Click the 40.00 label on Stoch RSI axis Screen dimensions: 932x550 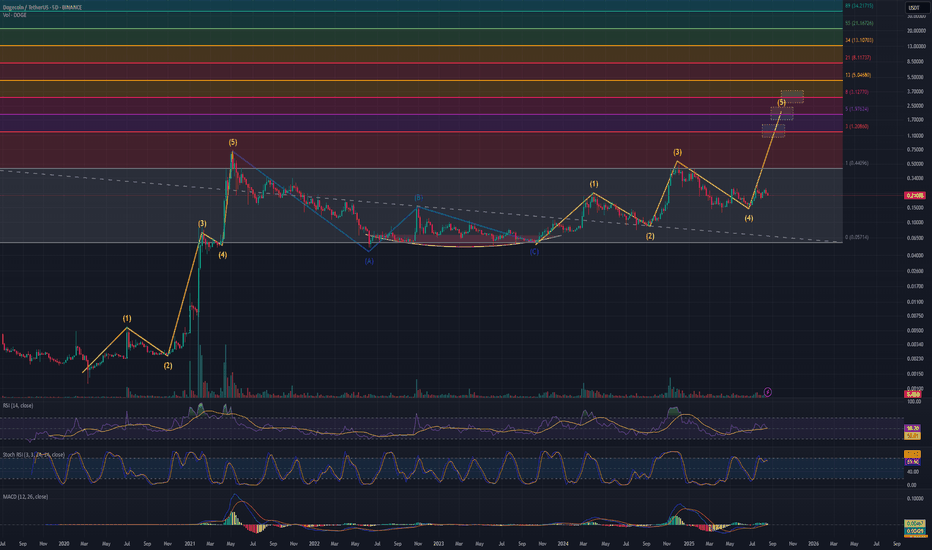pyautogui.click(x=912, y=472)
